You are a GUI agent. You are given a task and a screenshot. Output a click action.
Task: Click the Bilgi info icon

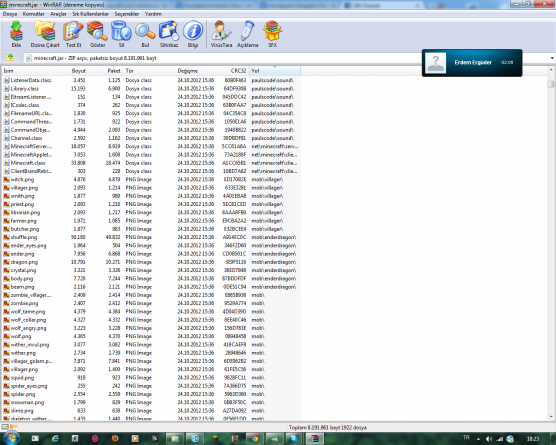coord(193,34)
